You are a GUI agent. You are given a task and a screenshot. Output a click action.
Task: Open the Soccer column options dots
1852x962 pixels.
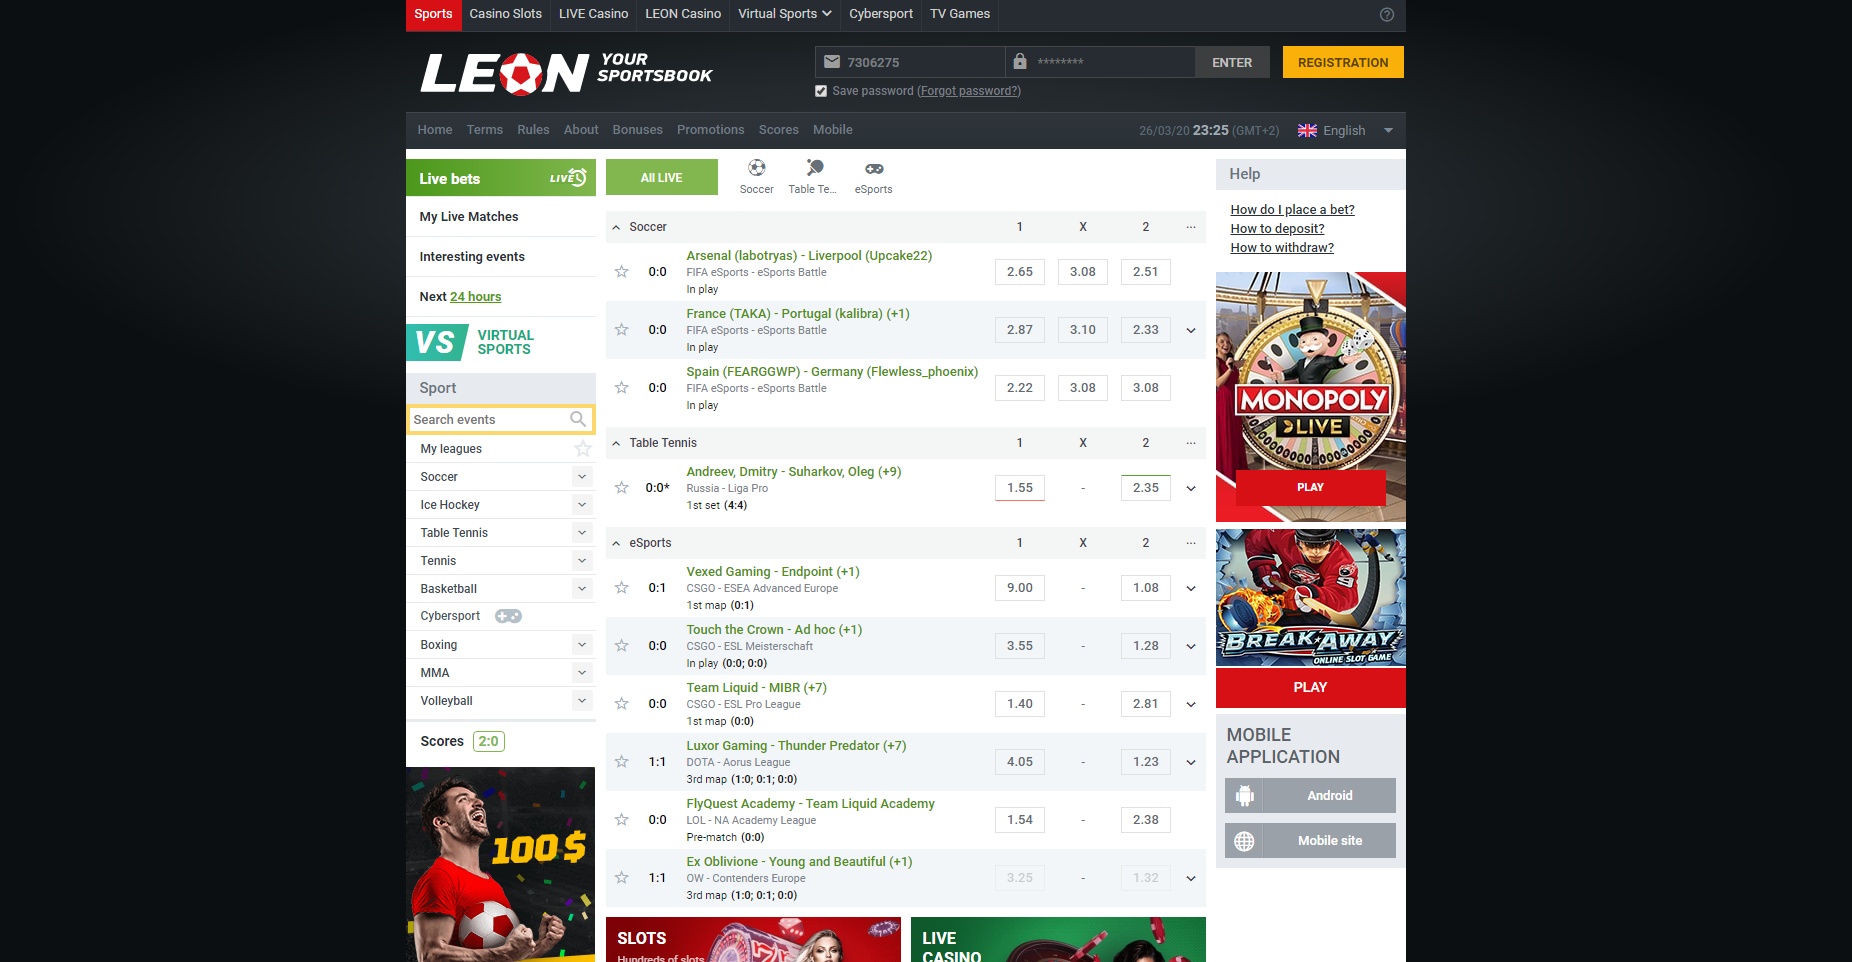1191,228
